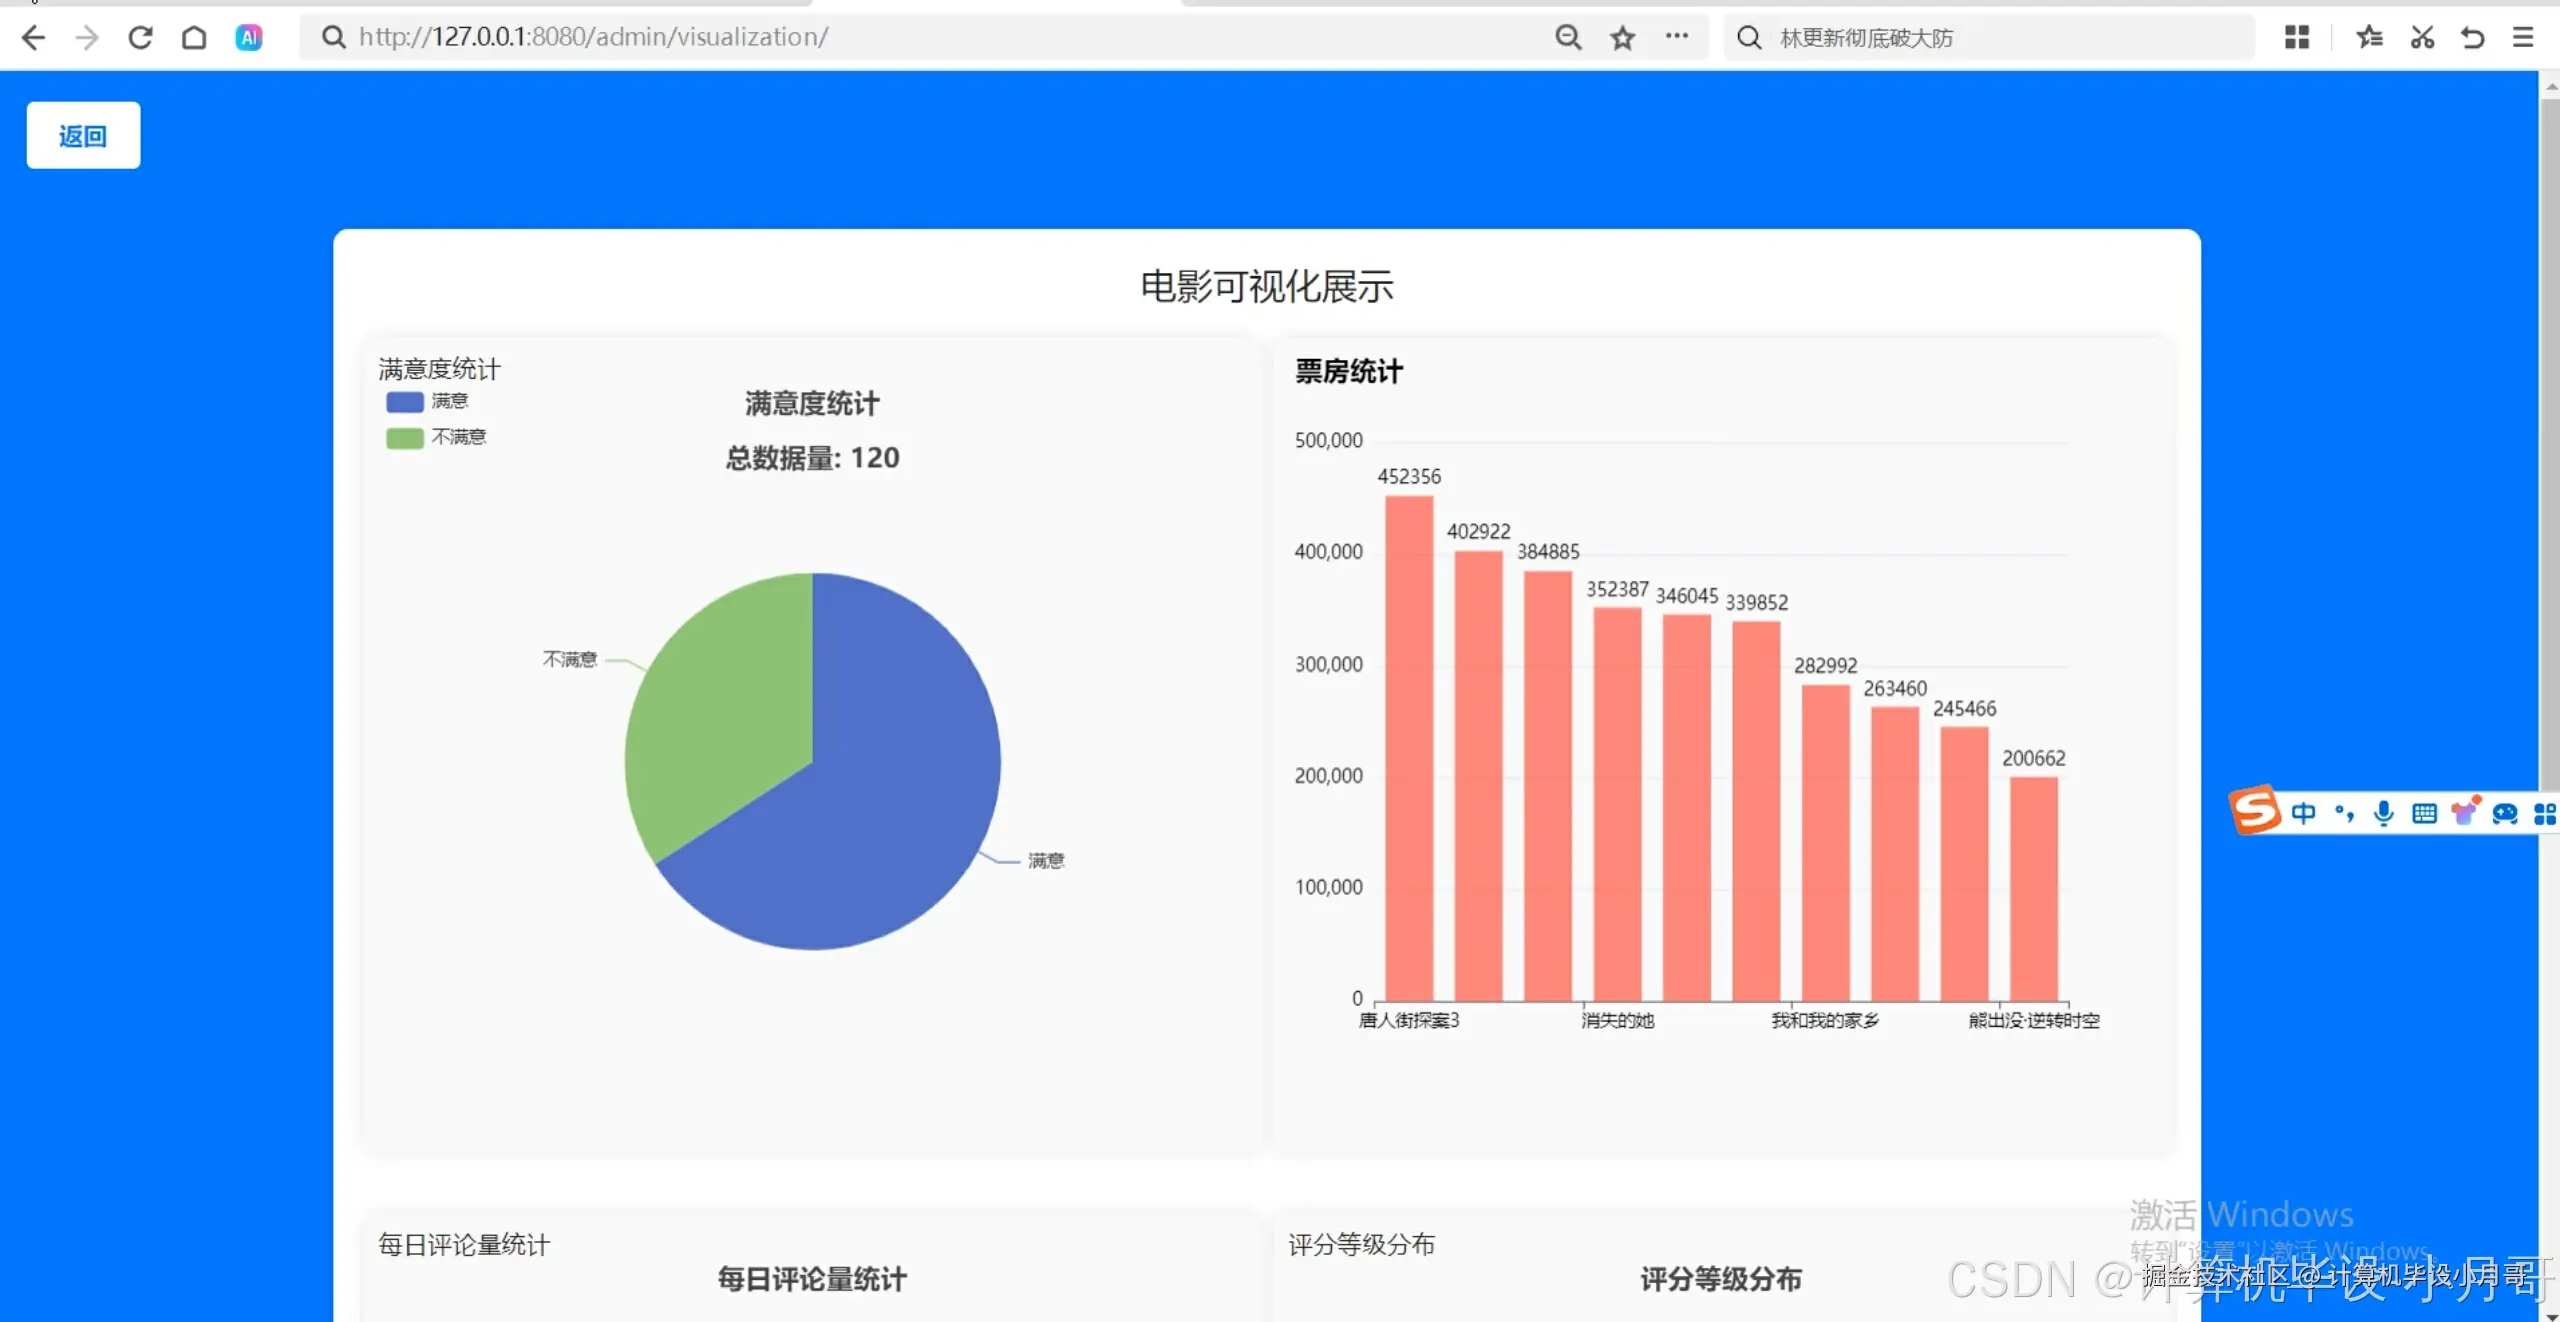This screenshot has width=2560, height=1322.
Task: Change Sogou input method skin
Action: [2465, 810]
